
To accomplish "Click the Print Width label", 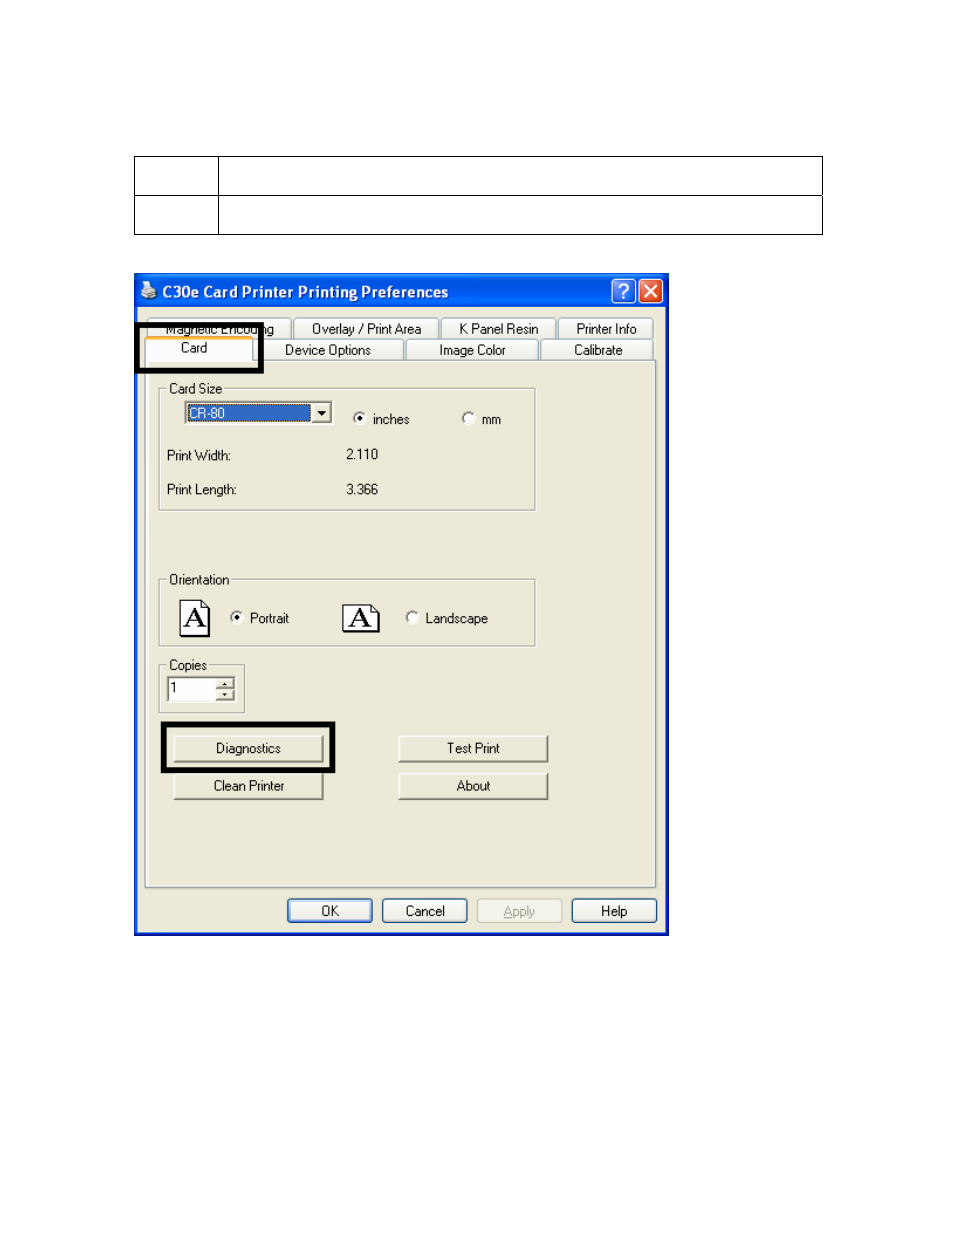I will click(199, 455).
